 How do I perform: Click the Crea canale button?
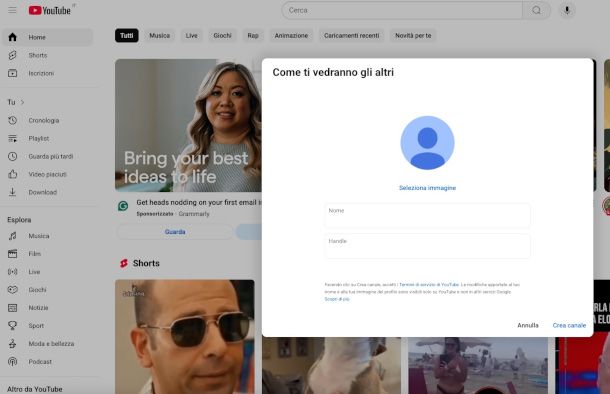[569, 325]
